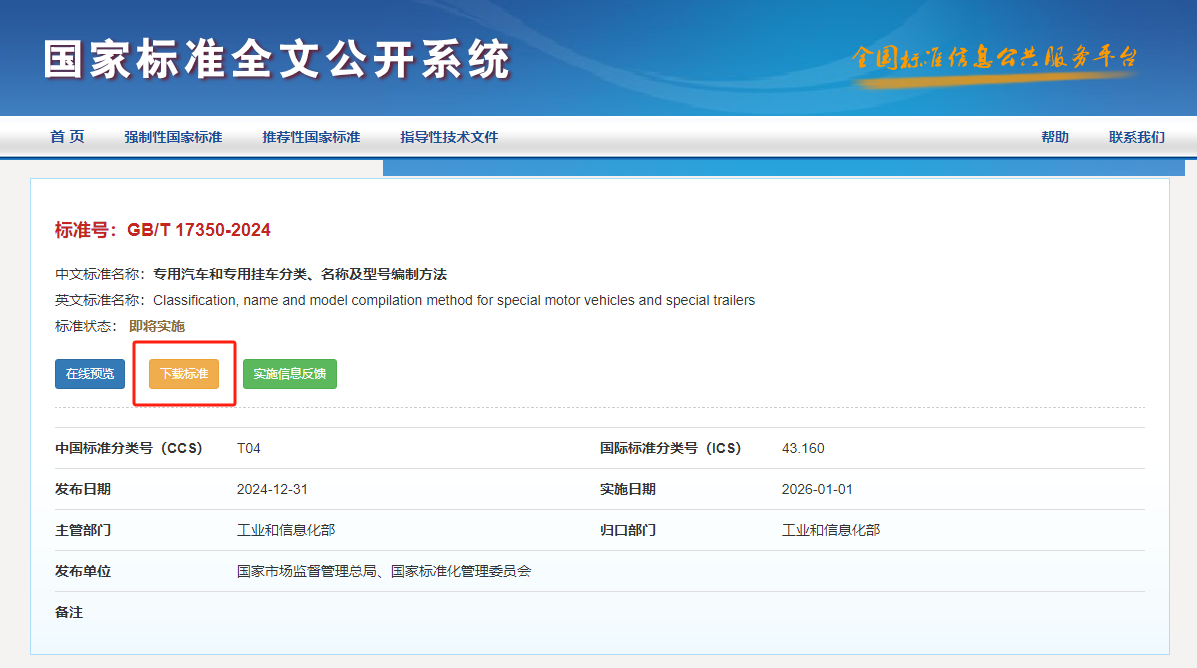The height and width of the screenshot is (668, 1197).
Task: Select 推荐性国家标准 from the navigation
Action: coord(311,137)
